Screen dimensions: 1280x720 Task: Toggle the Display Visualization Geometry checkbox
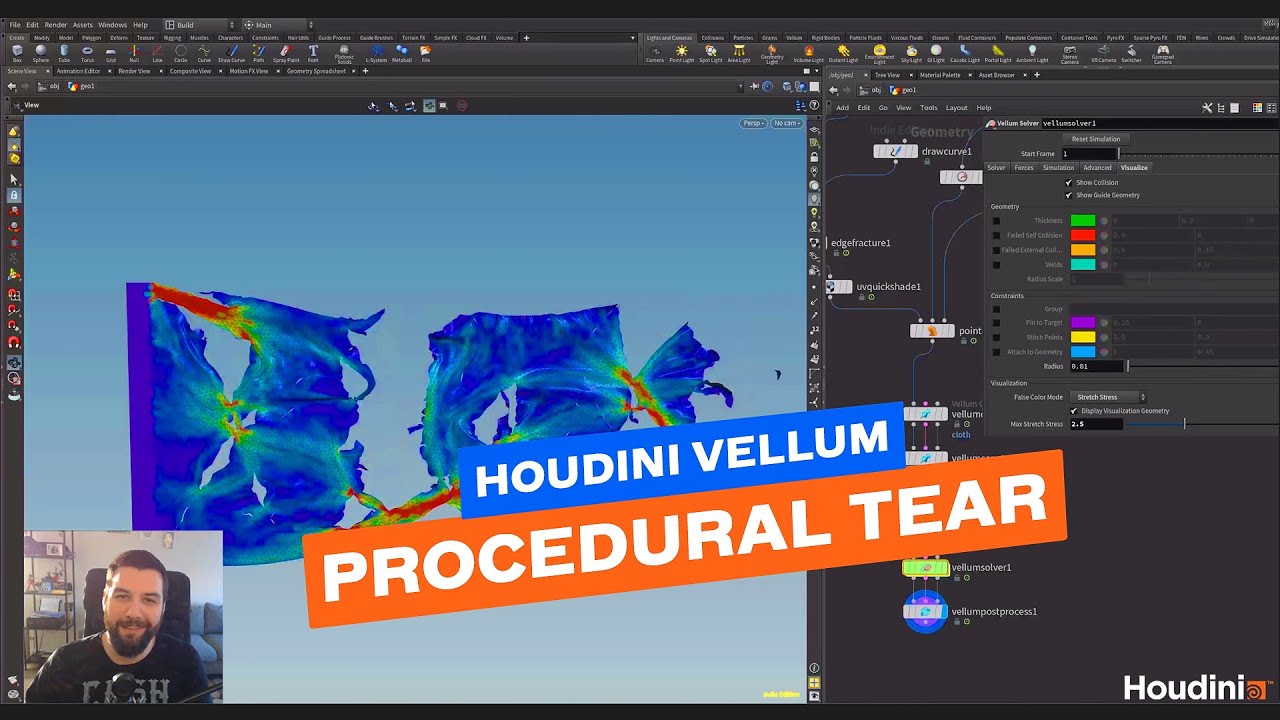(x=1074, y=411)
